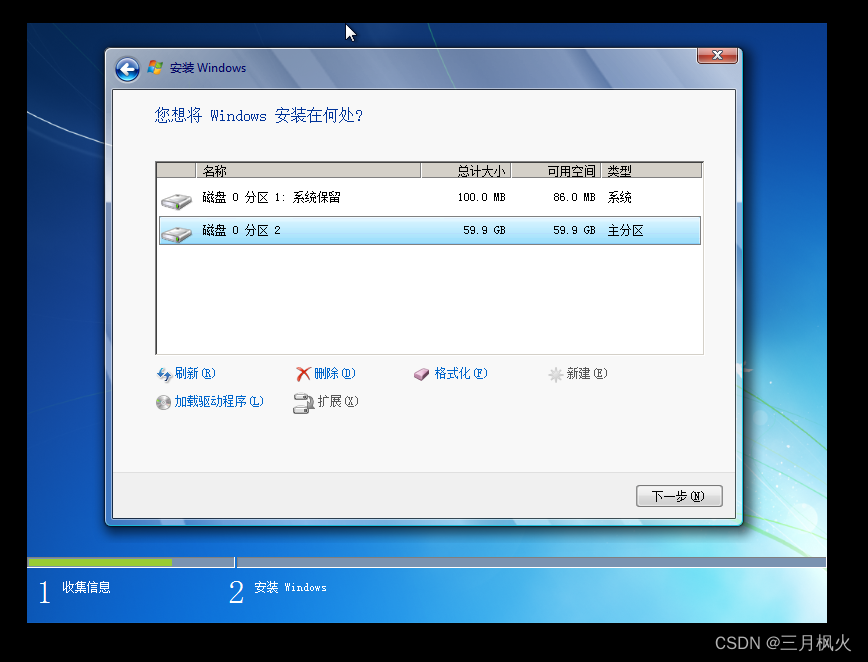Click the 100.0 MB total size cell
The height and width of the screenshot is (662, 868).
click(x=481, y=198)
